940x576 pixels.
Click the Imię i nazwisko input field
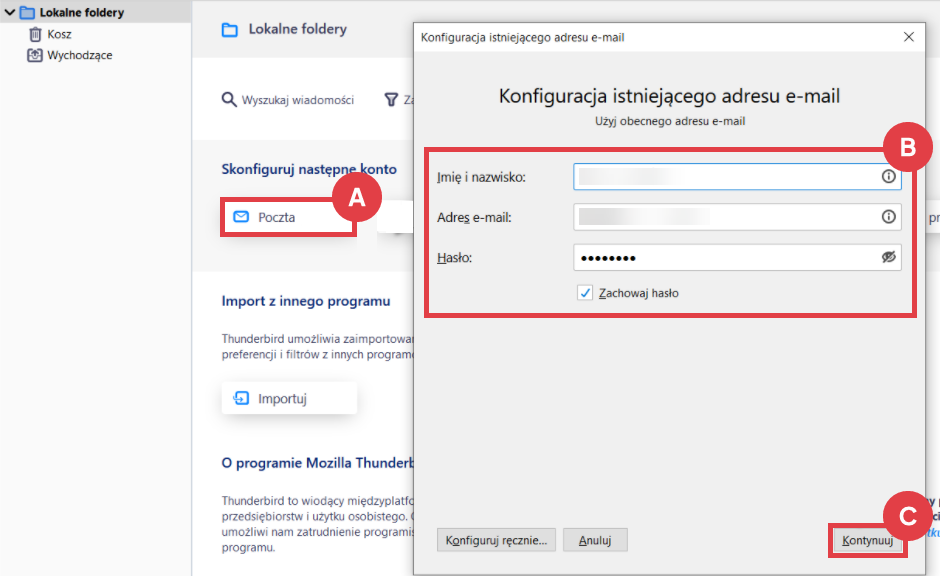coord(725,177)
